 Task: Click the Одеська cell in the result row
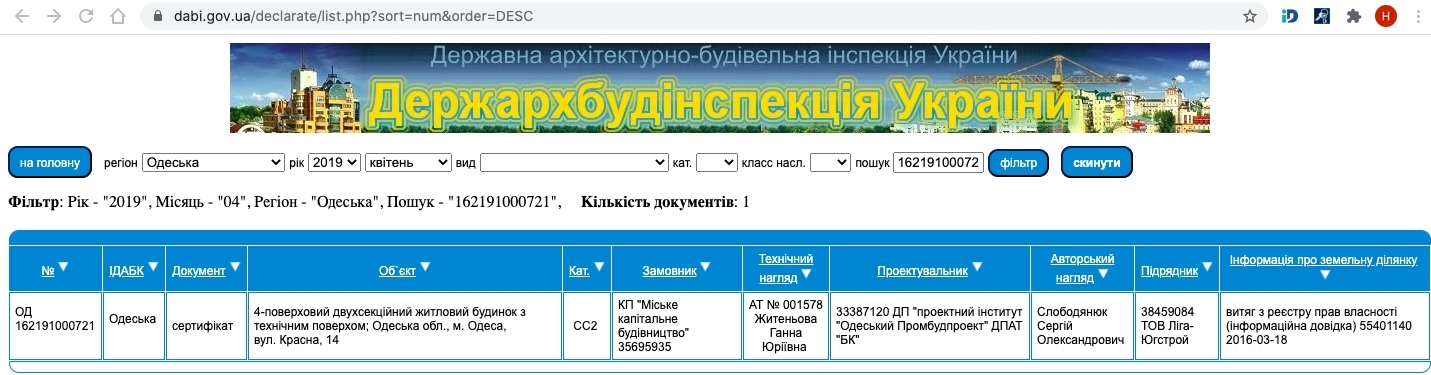coord(134,326)
